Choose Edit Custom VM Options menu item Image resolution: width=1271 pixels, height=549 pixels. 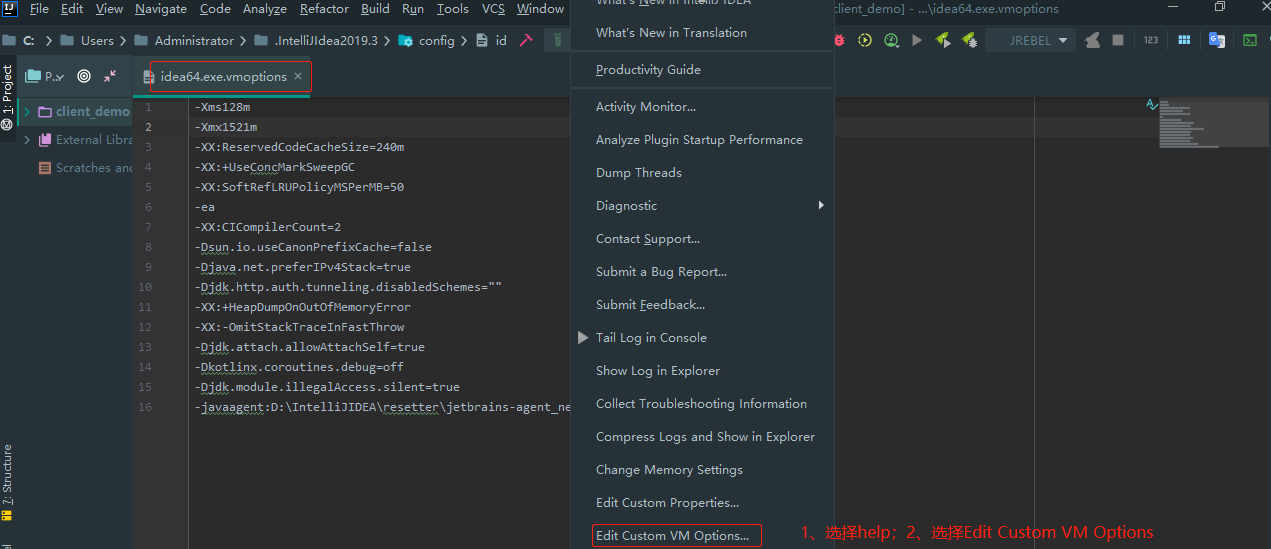[x=672, y=536]
